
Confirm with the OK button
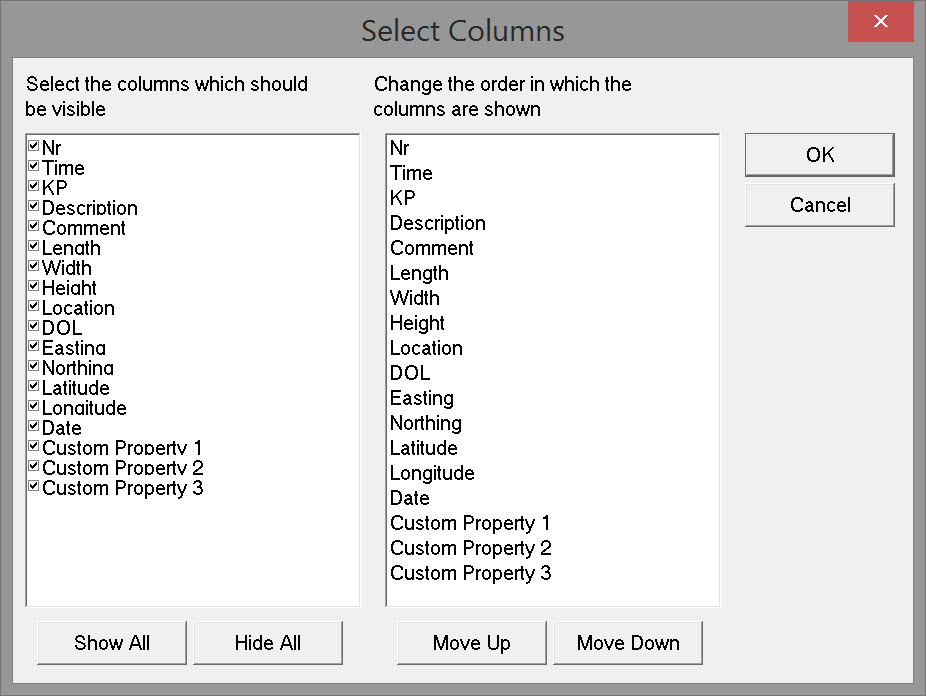point(820,155)
